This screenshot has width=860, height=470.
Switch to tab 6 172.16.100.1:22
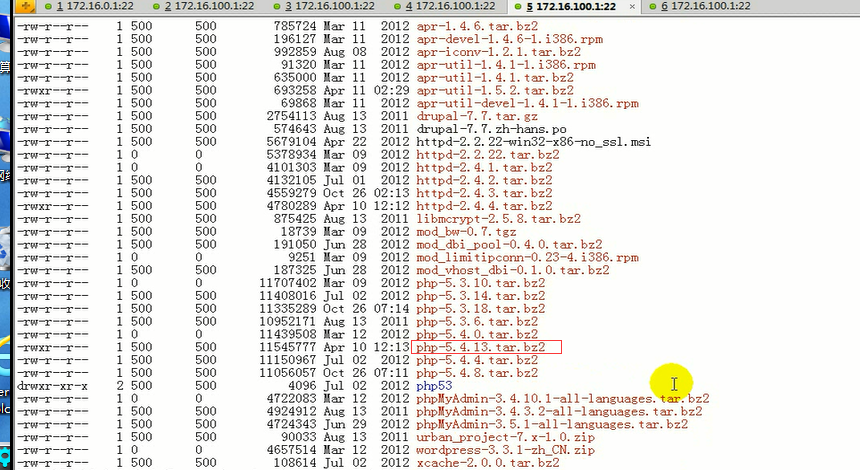705,6
